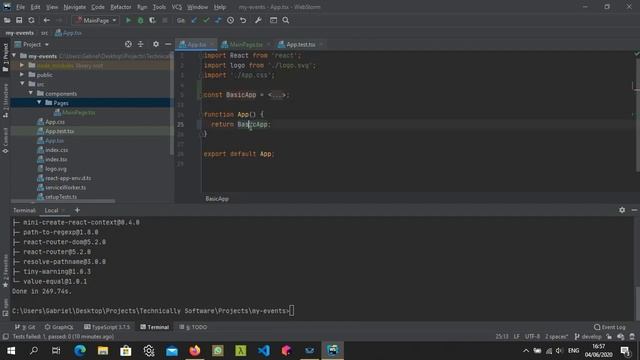Image resolution: width=640 pixels, height=360 pixels.
Task: Open settings via the wrench icon
Action: (x=258, y=20)
